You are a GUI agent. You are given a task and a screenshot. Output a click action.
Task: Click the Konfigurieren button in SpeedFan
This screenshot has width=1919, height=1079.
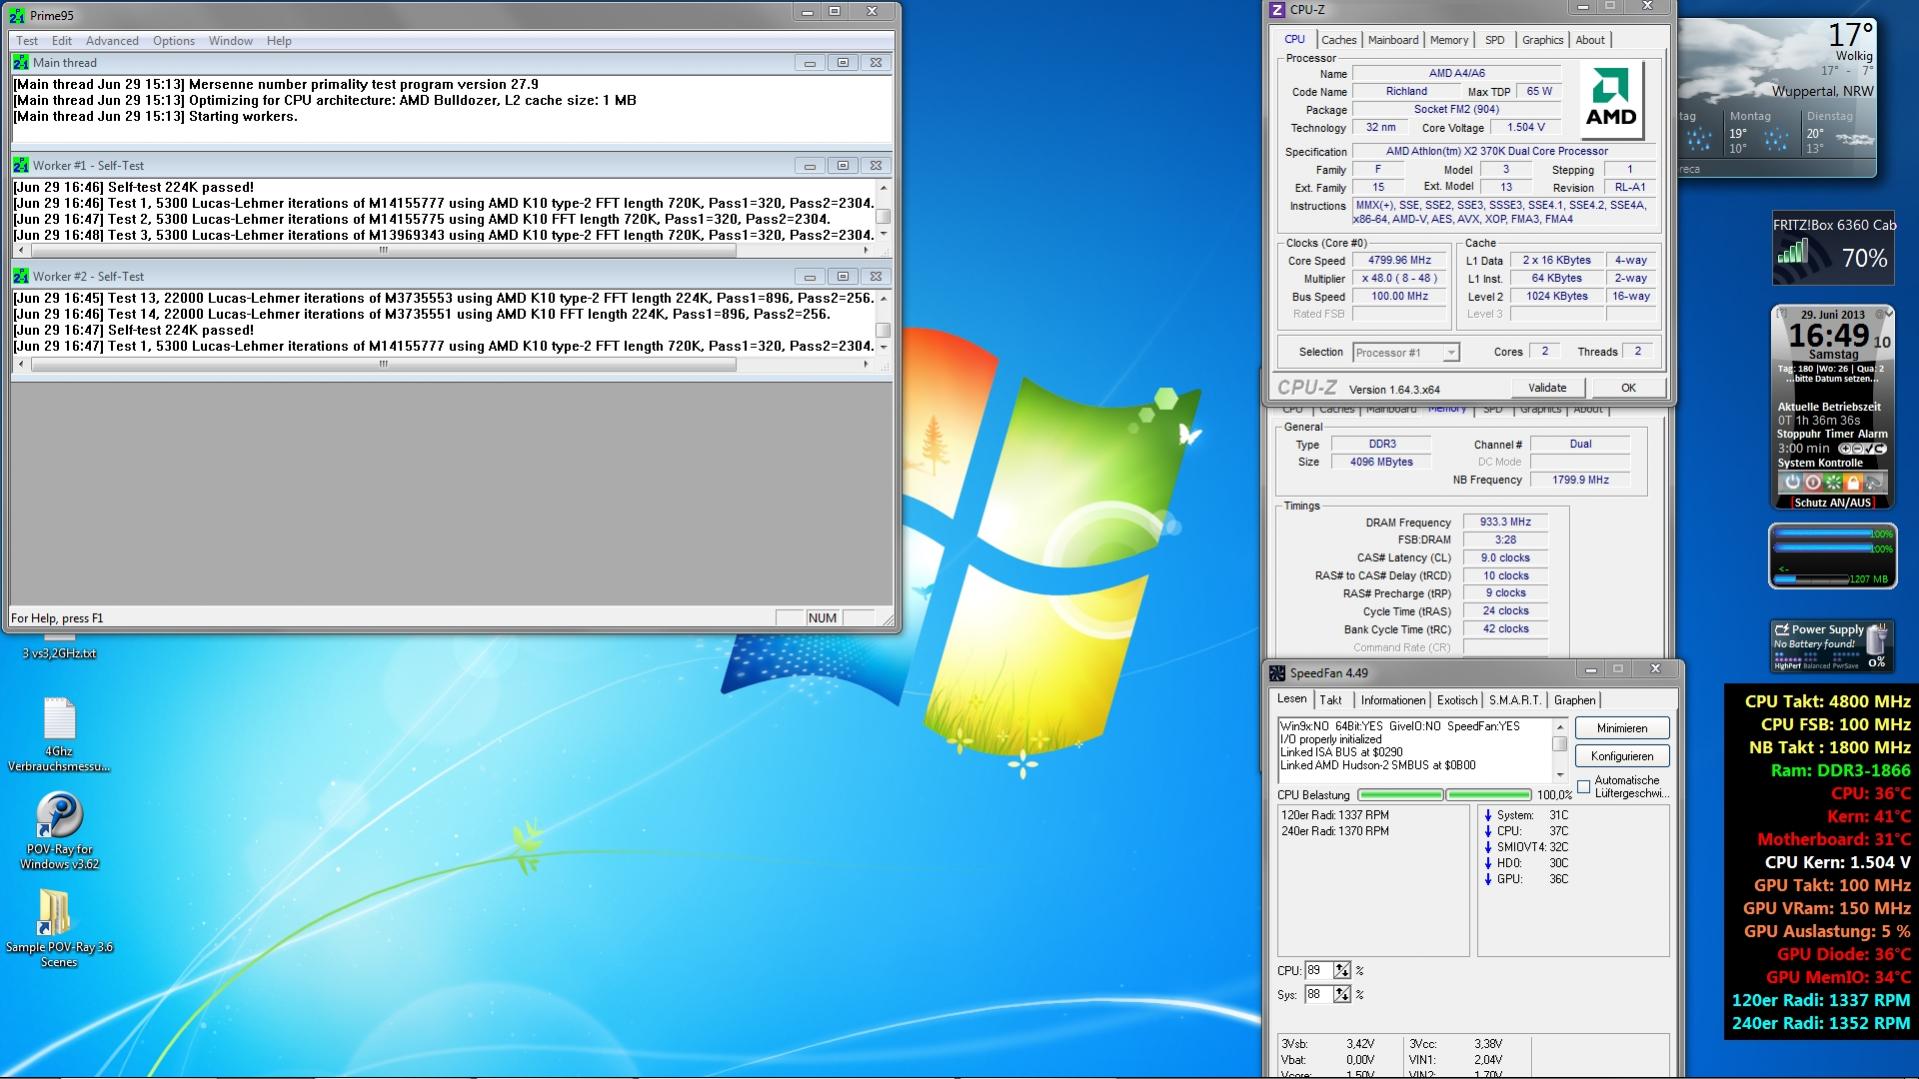pos(1622,756)
